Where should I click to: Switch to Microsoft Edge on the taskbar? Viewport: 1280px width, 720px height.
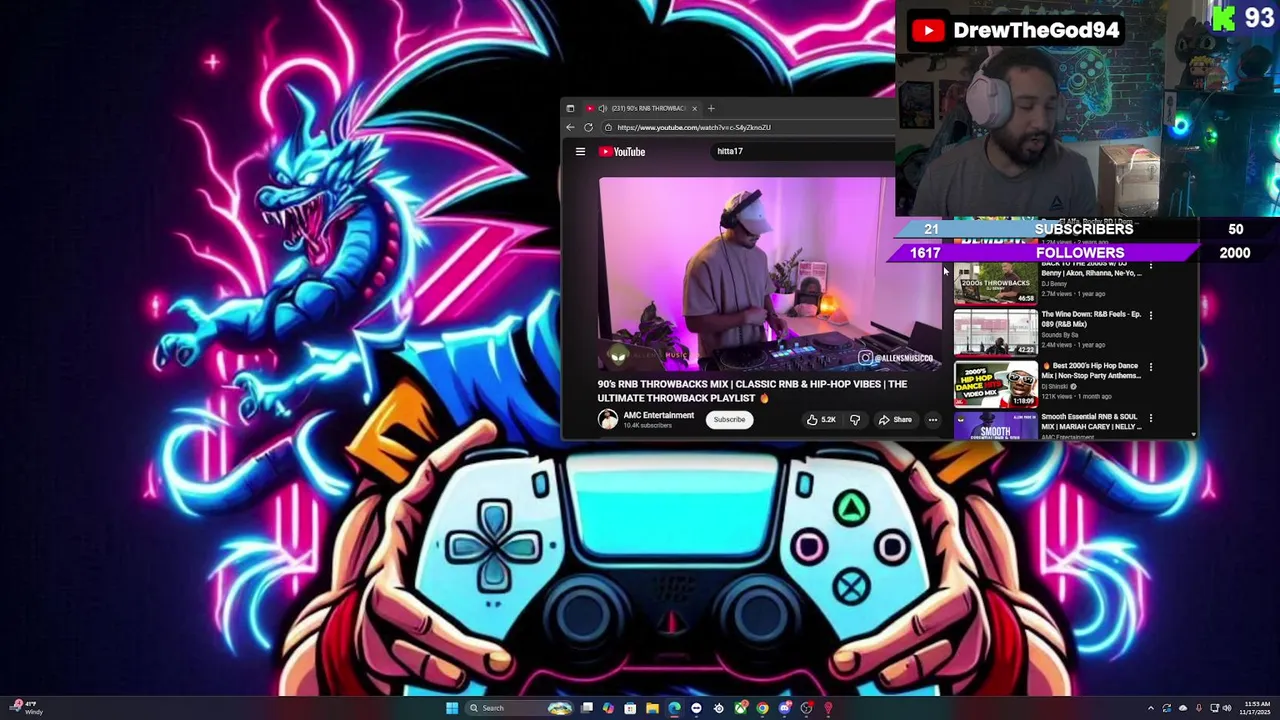[674, 708]
